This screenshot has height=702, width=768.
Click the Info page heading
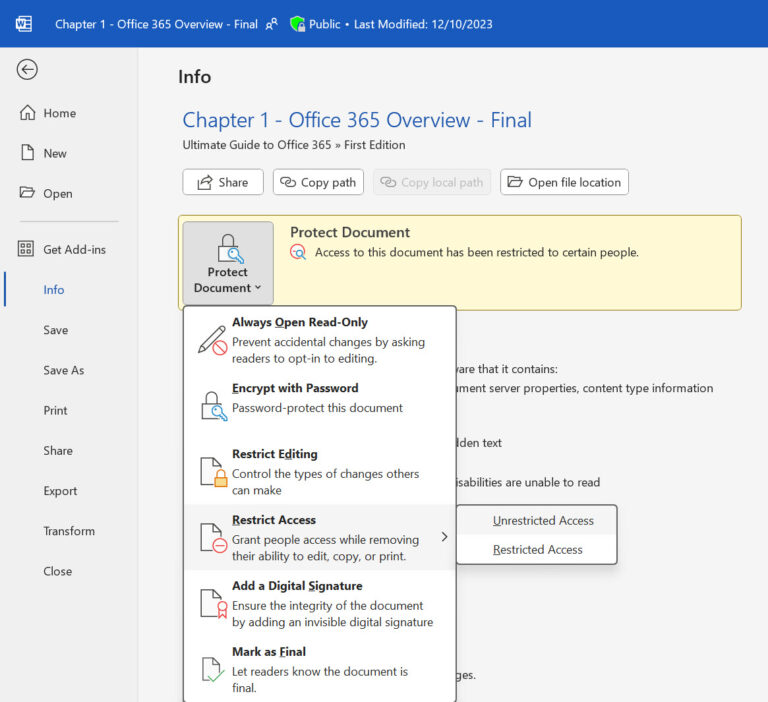pyautogui.click(x=194, y=77)
